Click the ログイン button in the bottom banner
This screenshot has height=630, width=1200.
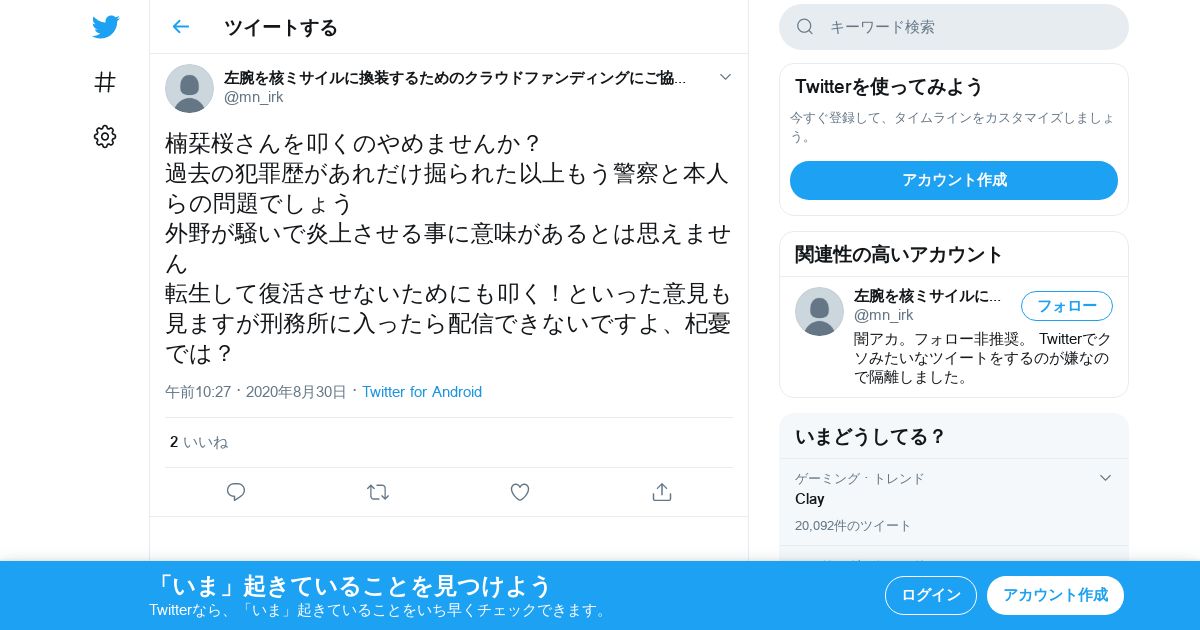click(931, 595)
